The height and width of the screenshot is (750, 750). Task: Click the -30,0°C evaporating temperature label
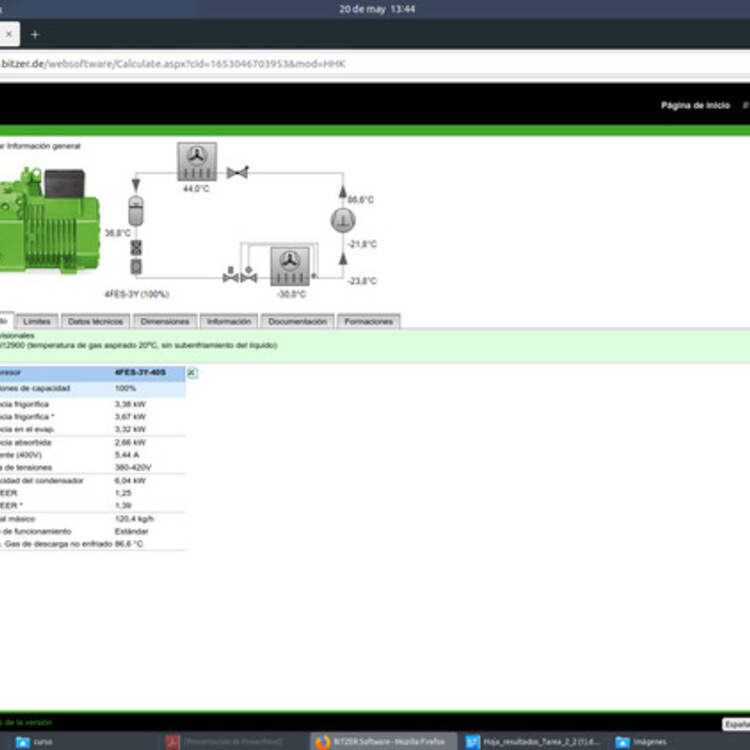(x=291, y=294)
